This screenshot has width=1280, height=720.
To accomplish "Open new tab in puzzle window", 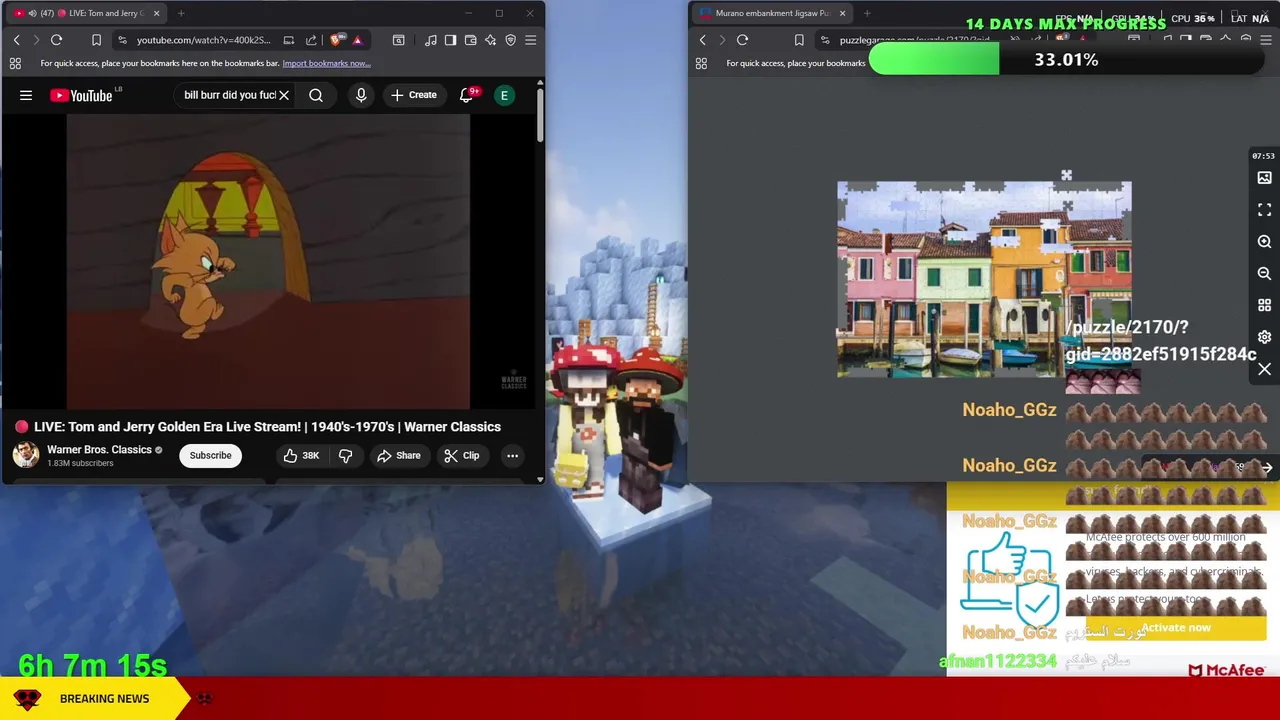I will [x=867, y=13].
